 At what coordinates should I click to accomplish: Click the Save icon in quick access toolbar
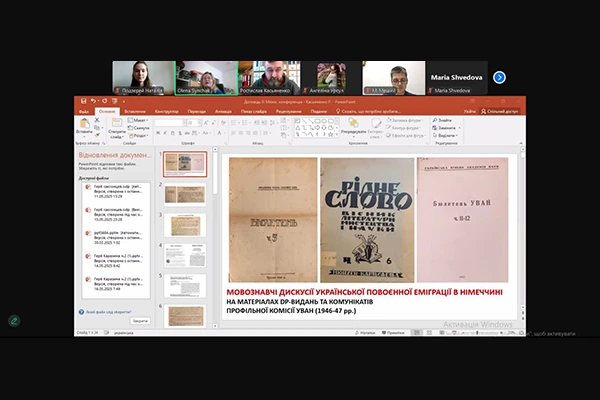pyautogui.click(x=83, y=101)
